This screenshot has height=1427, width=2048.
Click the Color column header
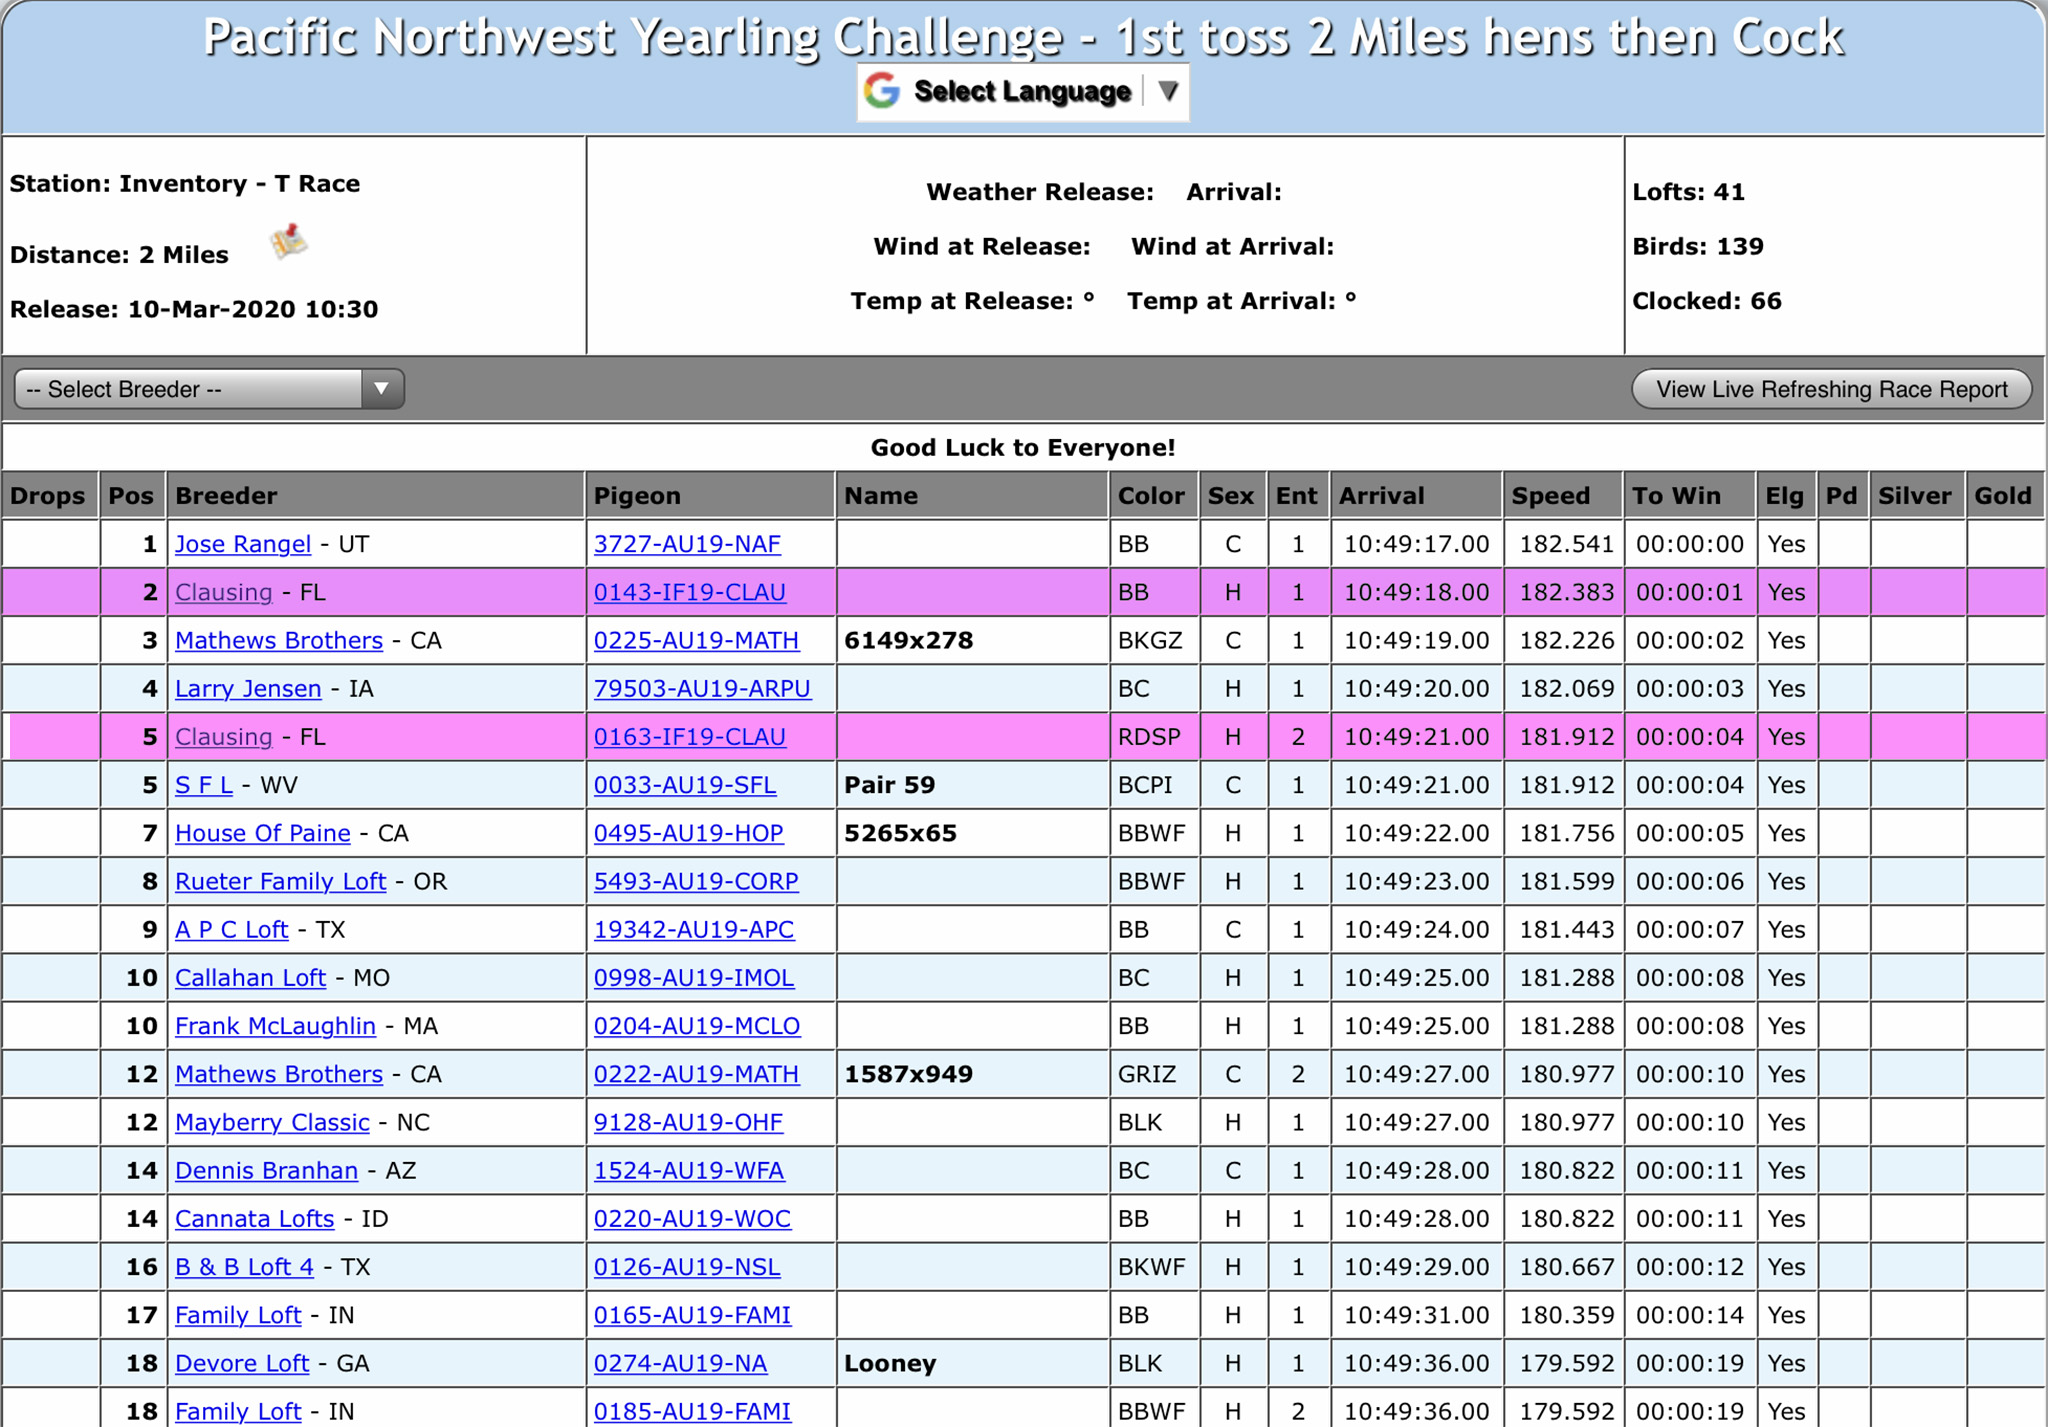click(1153, 495)
